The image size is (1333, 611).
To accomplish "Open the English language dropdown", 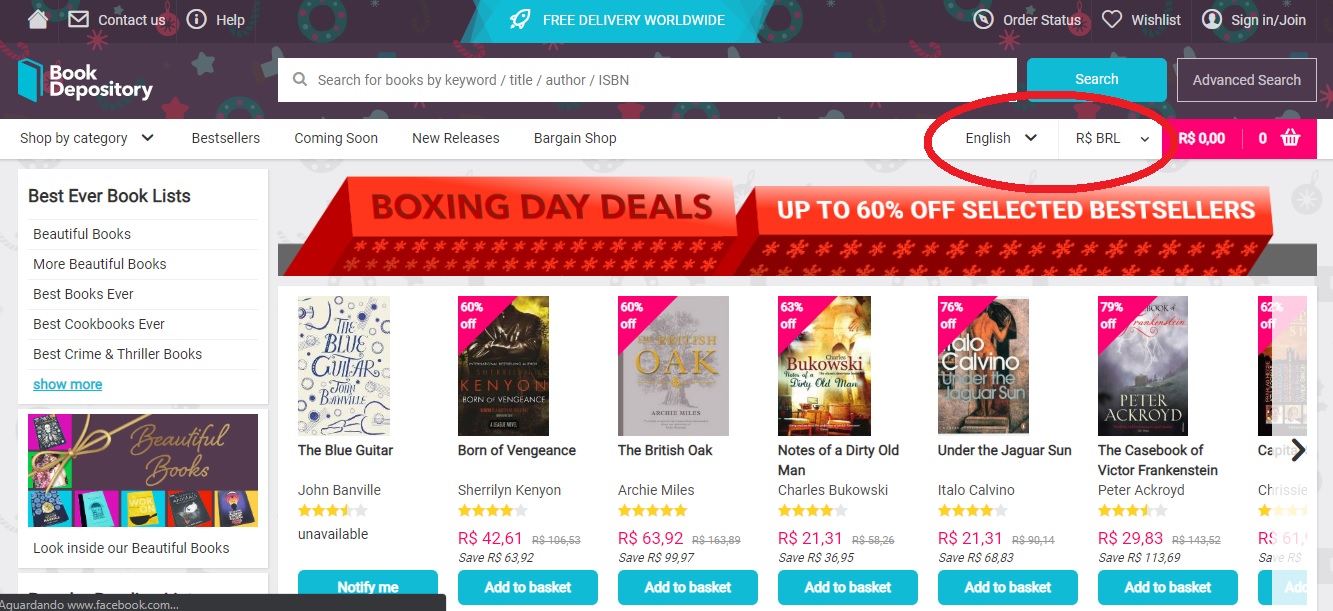I will pyautogui.click(x=1000, y=138).
